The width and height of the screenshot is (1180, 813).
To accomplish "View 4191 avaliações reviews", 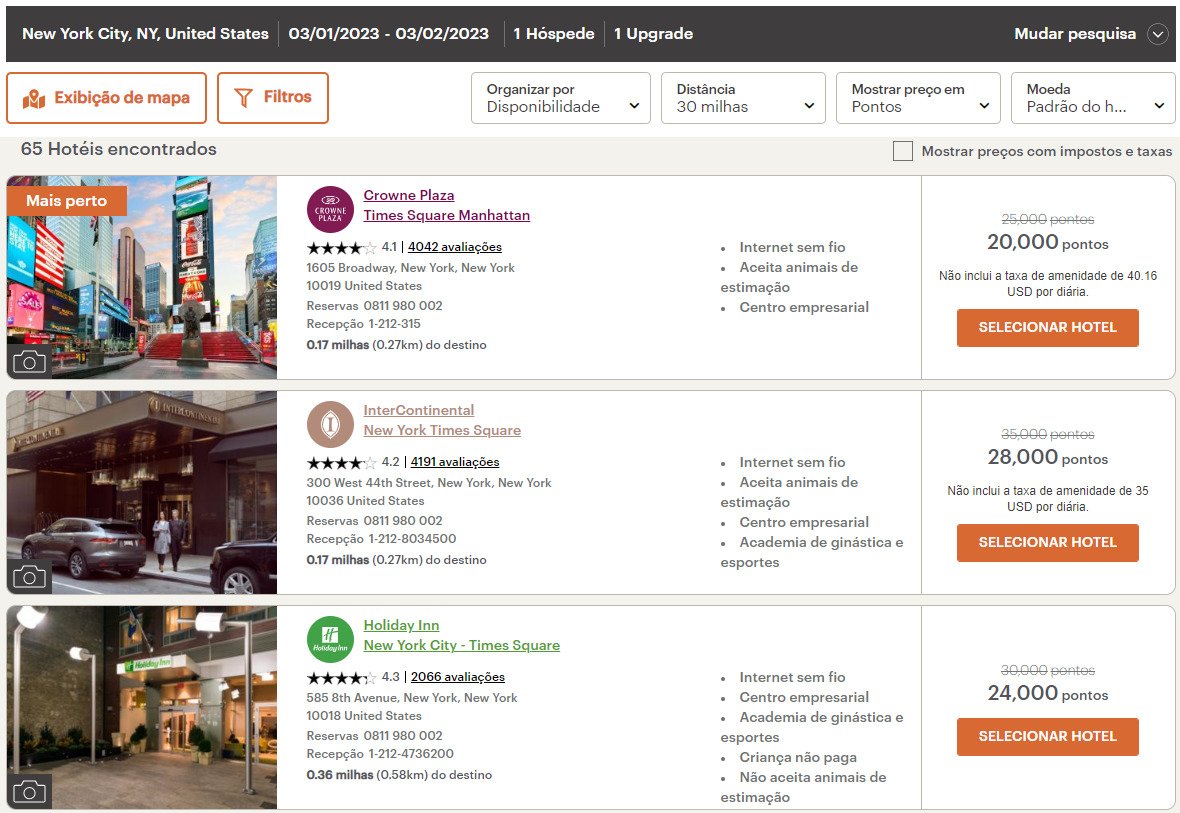I will click(x=455, y=462).
